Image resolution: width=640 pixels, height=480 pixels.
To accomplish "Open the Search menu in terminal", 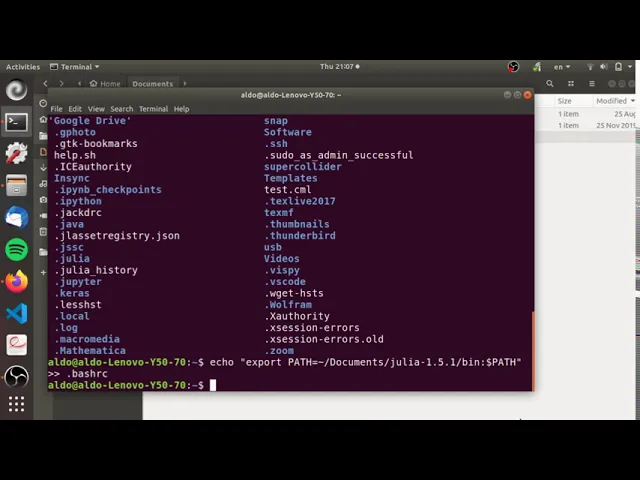I will tap(122, 109).
